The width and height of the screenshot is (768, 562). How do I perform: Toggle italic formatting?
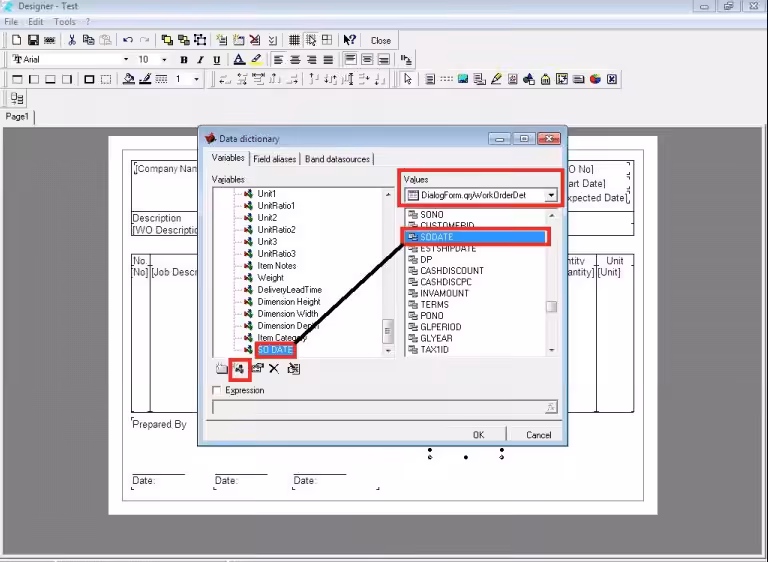tap(200, 60)
